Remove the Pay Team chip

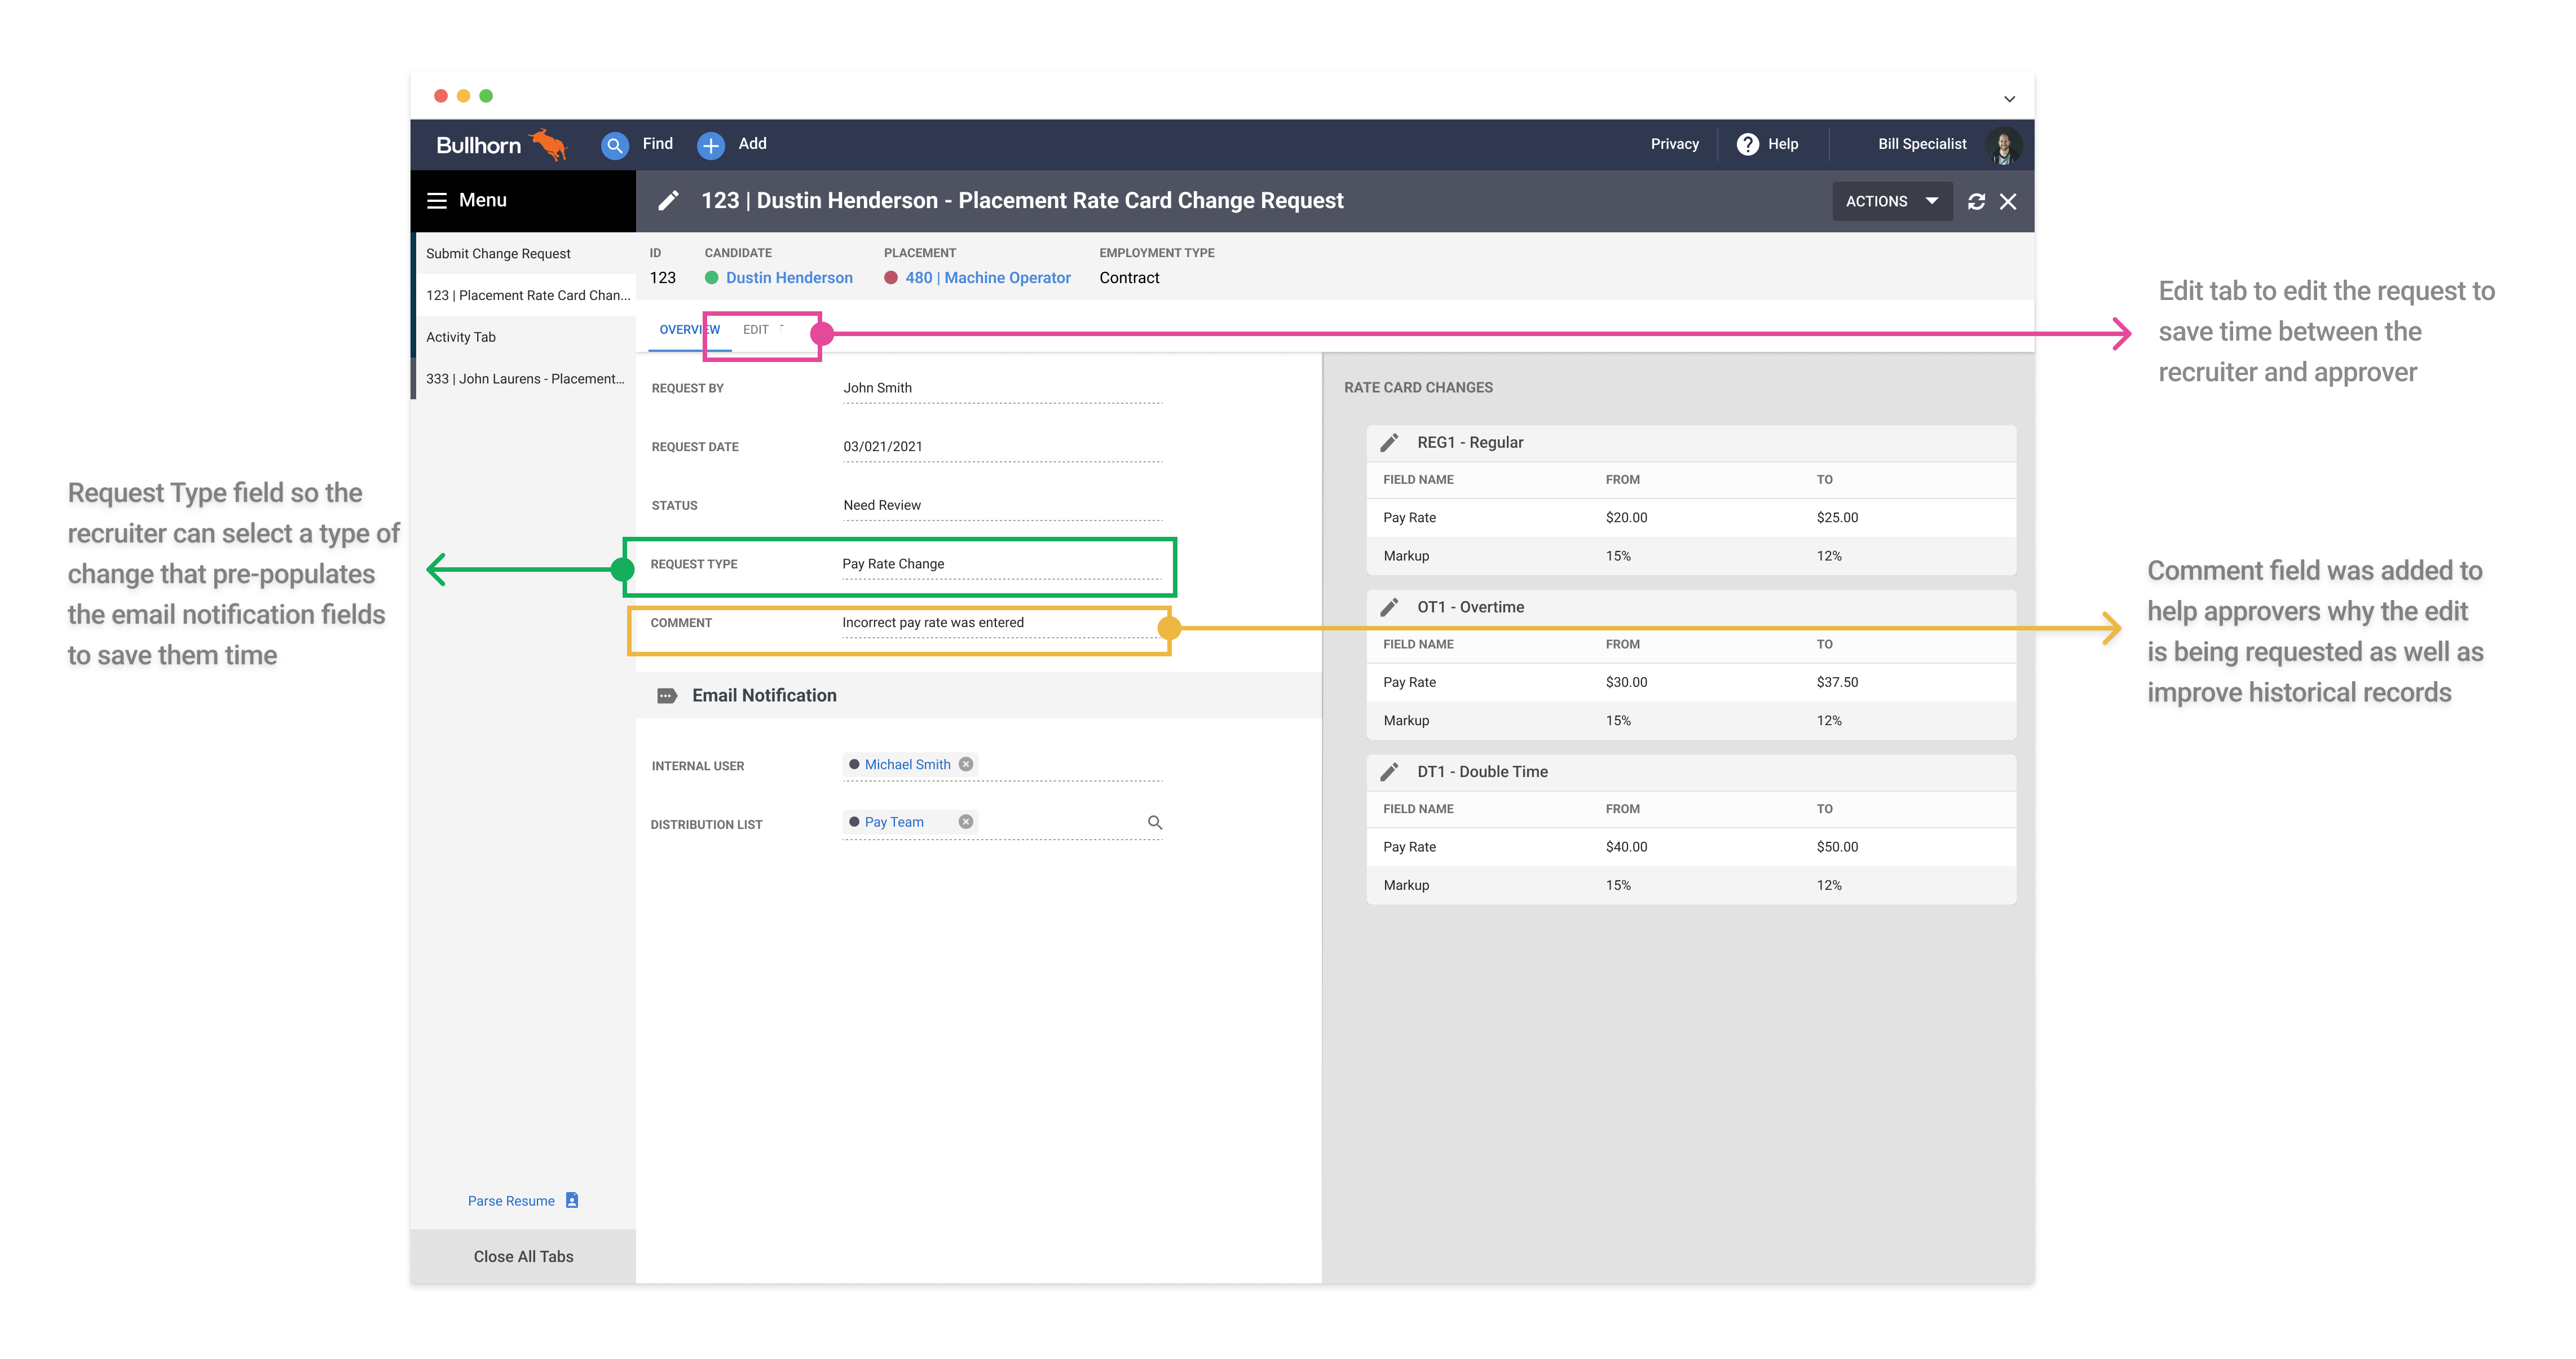(x=965, y=821)
